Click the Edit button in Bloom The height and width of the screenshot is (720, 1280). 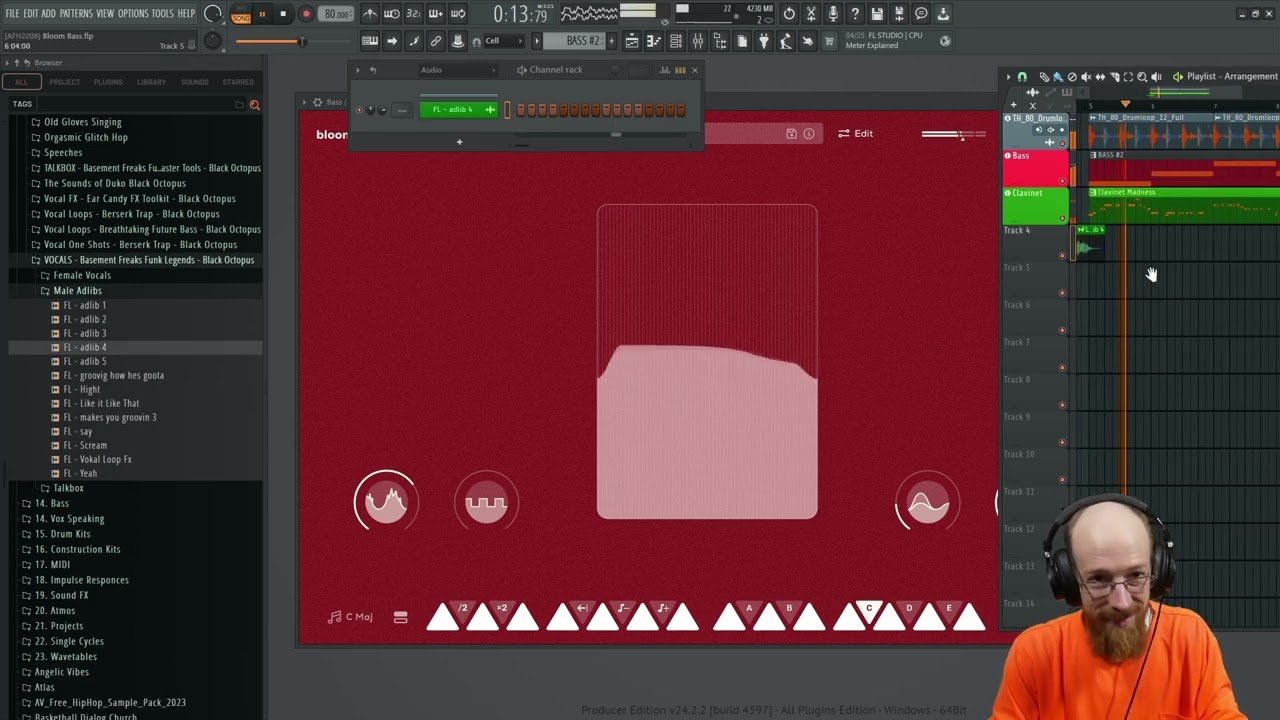coord(855,134)
